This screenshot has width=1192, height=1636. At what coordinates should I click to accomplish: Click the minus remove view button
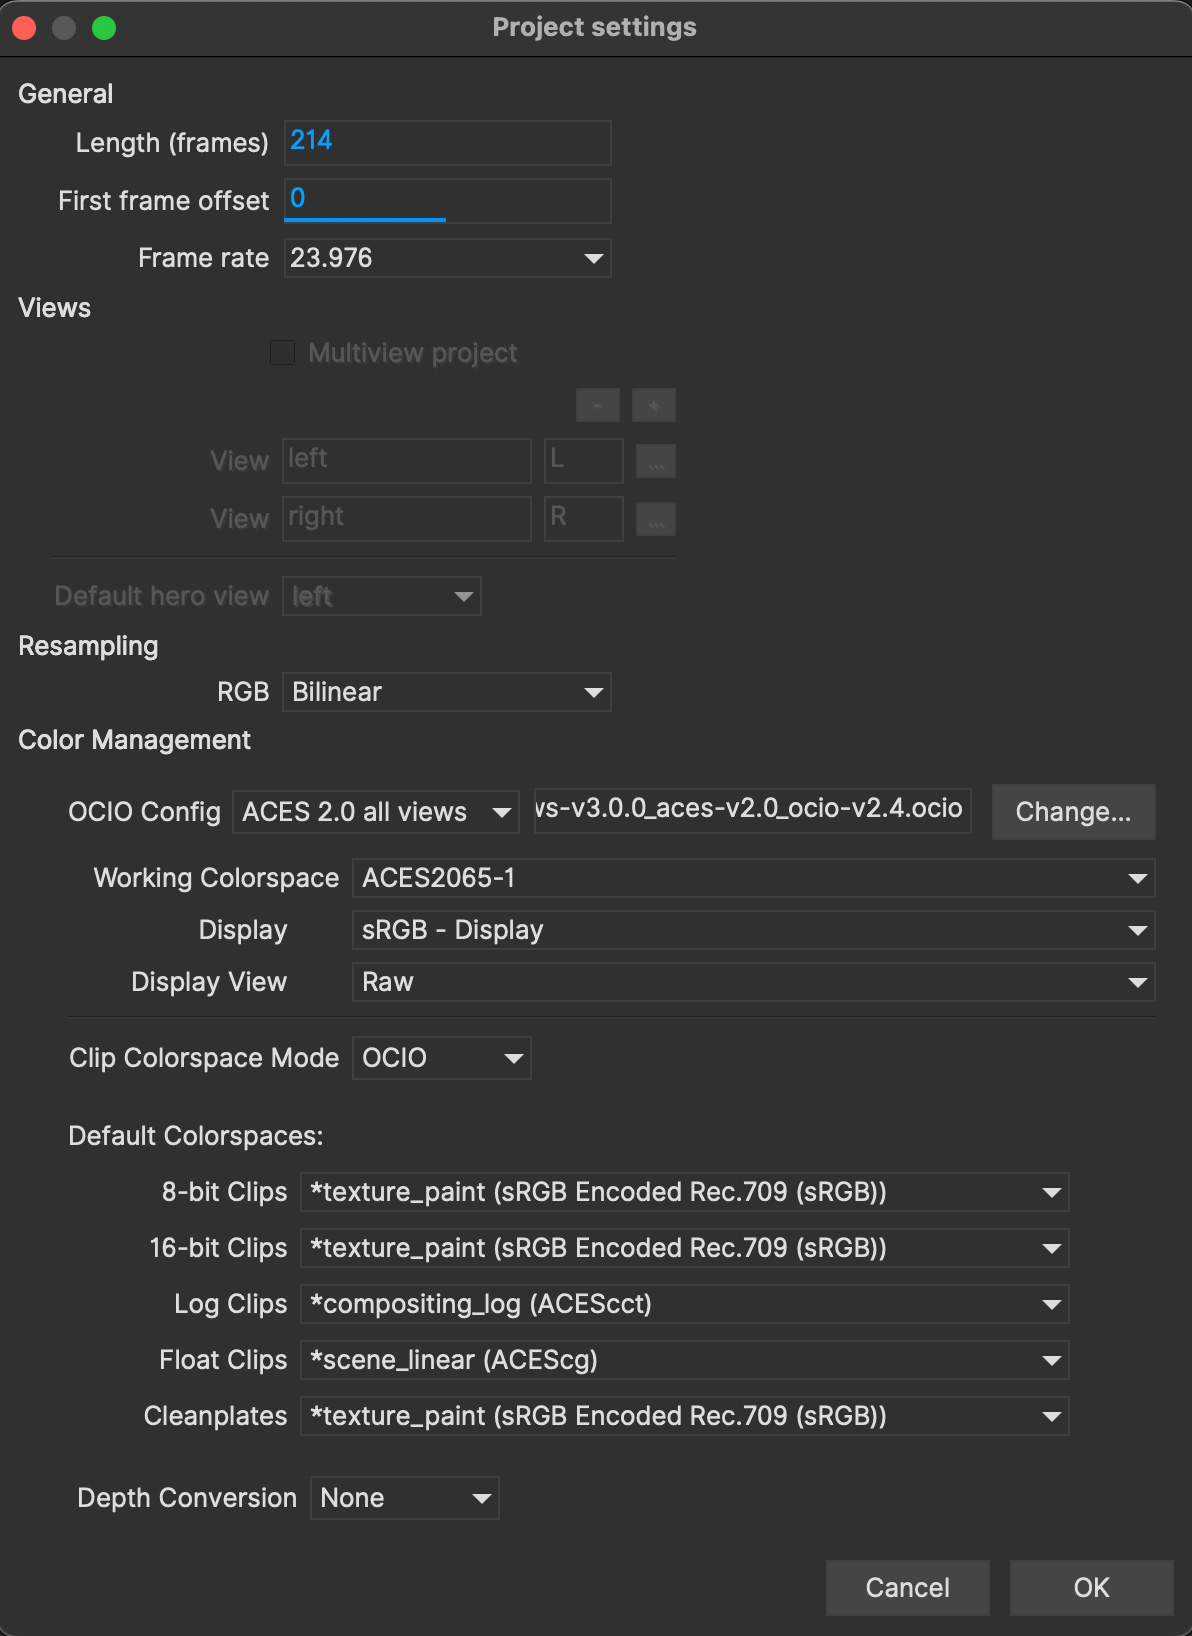pyautogui.click(x=598, y=406)
